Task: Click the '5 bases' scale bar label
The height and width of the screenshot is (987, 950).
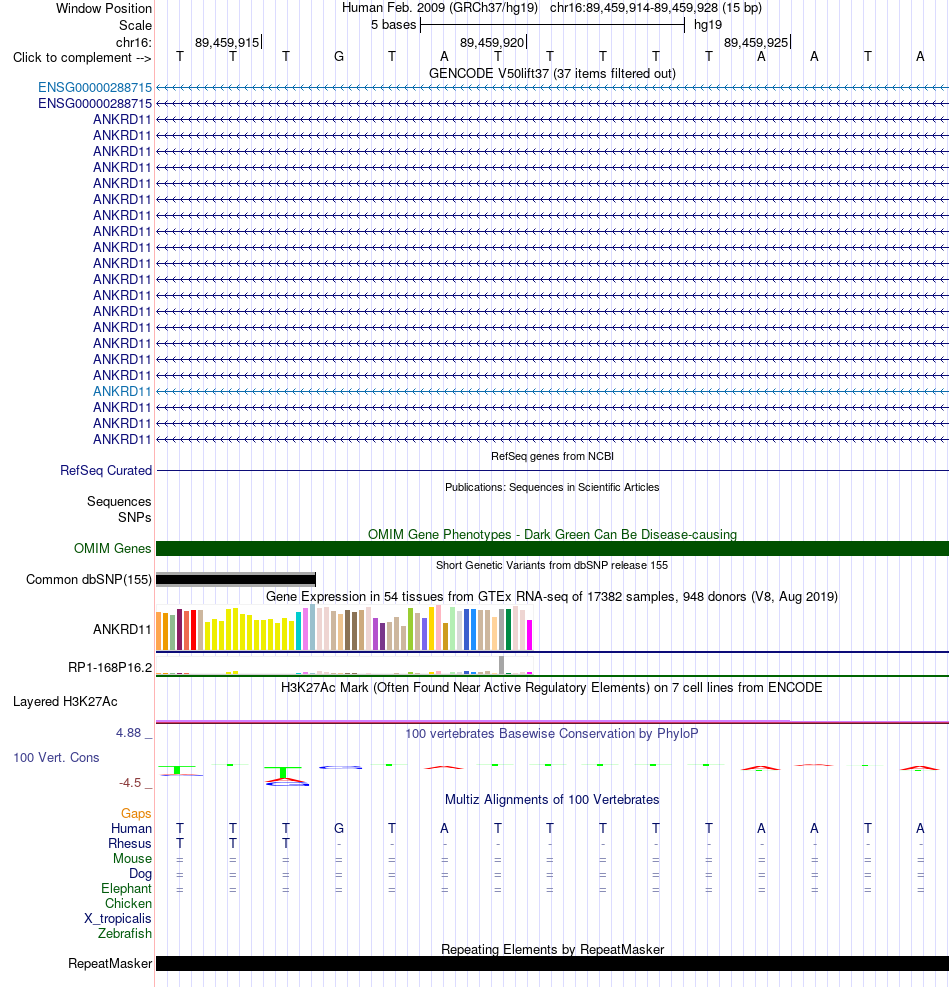Action: pyautogui.click(x=393, y=25)
